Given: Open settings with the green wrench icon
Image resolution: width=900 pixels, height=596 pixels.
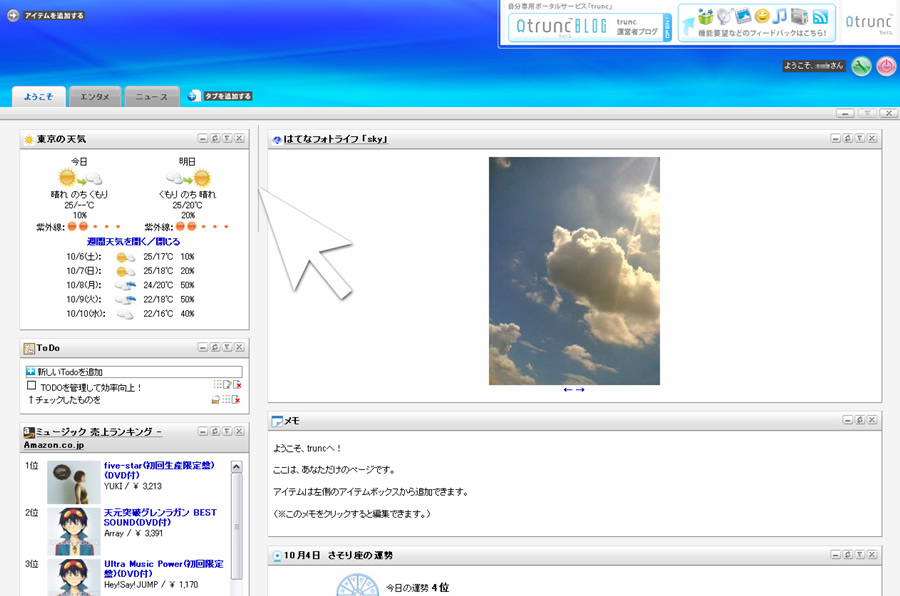Looking at the screenshot, I should pos(861,66).
